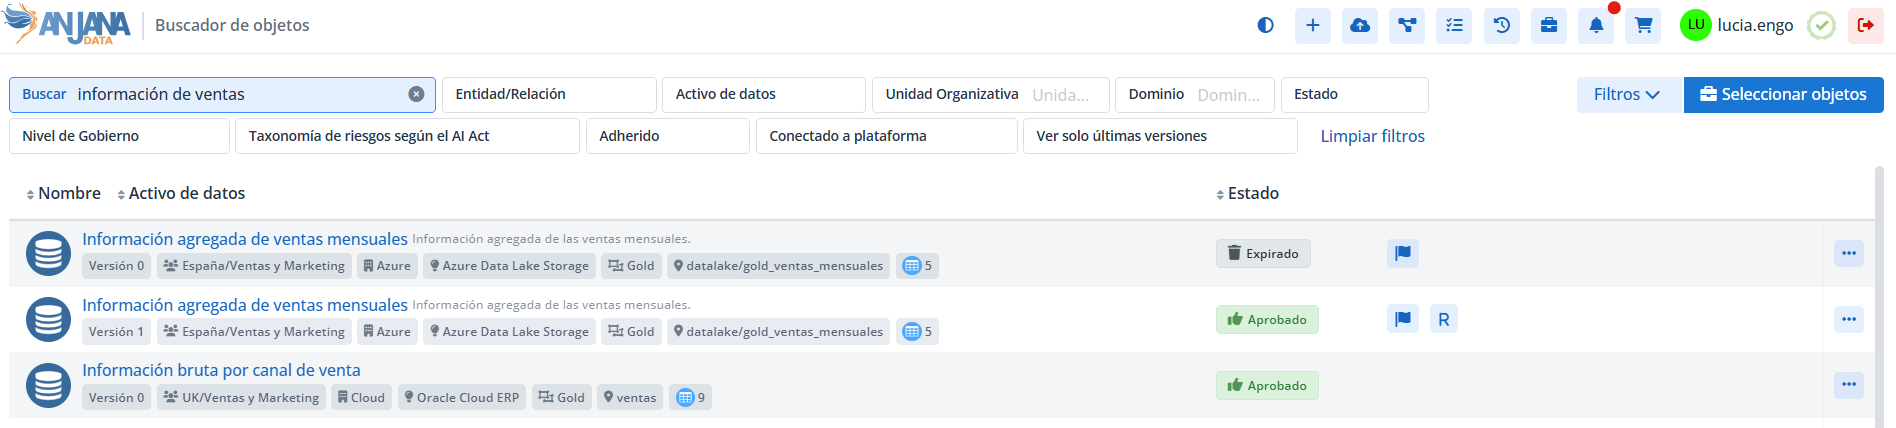
Task: Click the plus icon to create object
Action: [1312, 25]
